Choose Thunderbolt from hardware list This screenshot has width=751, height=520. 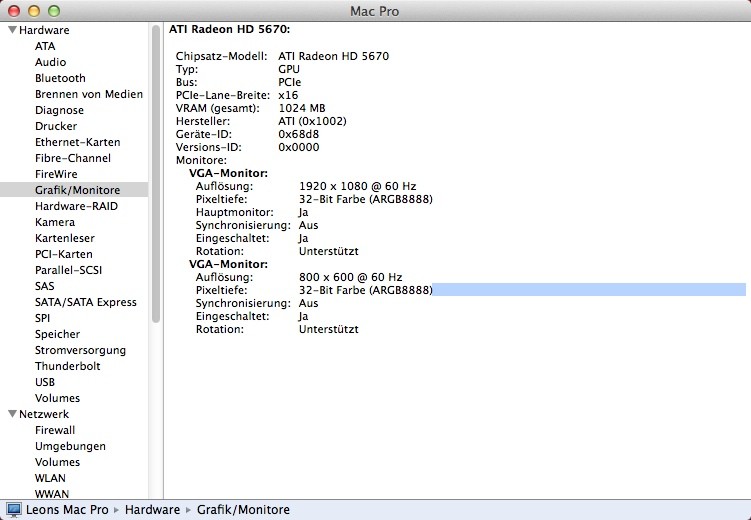click(x=67, y=366)
